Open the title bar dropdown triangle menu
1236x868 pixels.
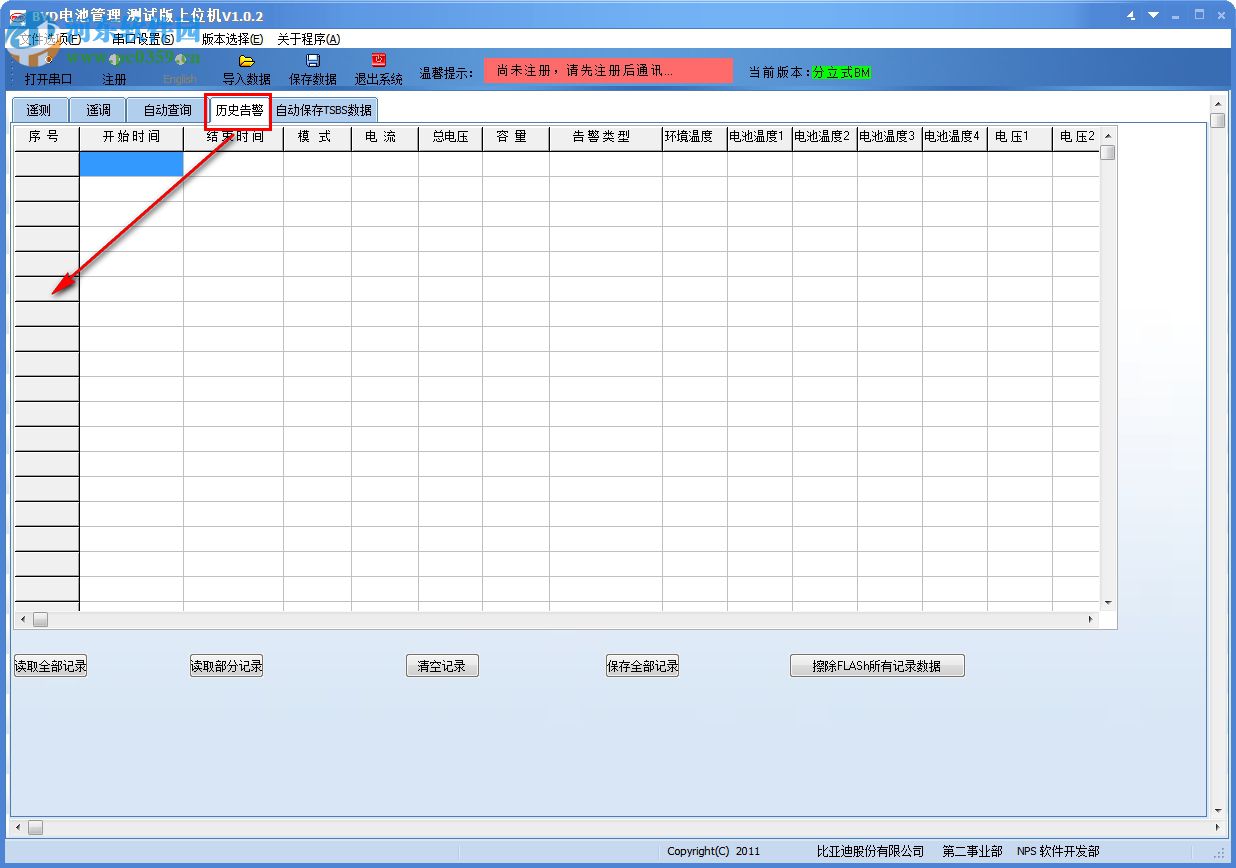1153,16
